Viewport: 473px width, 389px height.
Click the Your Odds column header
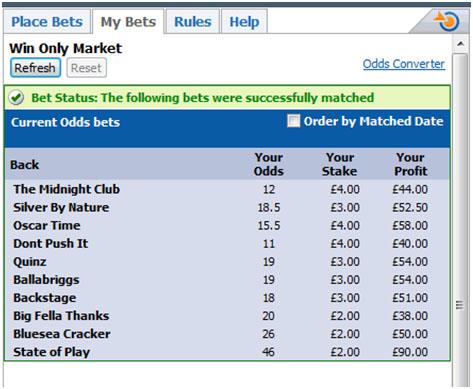click(x=269, y=164)
